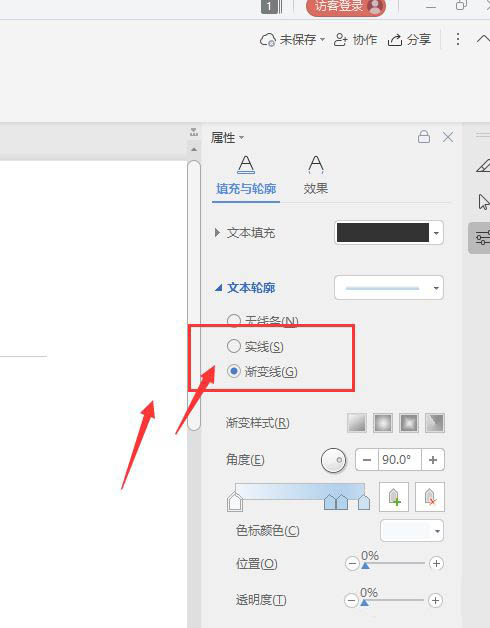
Task: Open the sidebar pen style icon
Action: coord(483,166)
